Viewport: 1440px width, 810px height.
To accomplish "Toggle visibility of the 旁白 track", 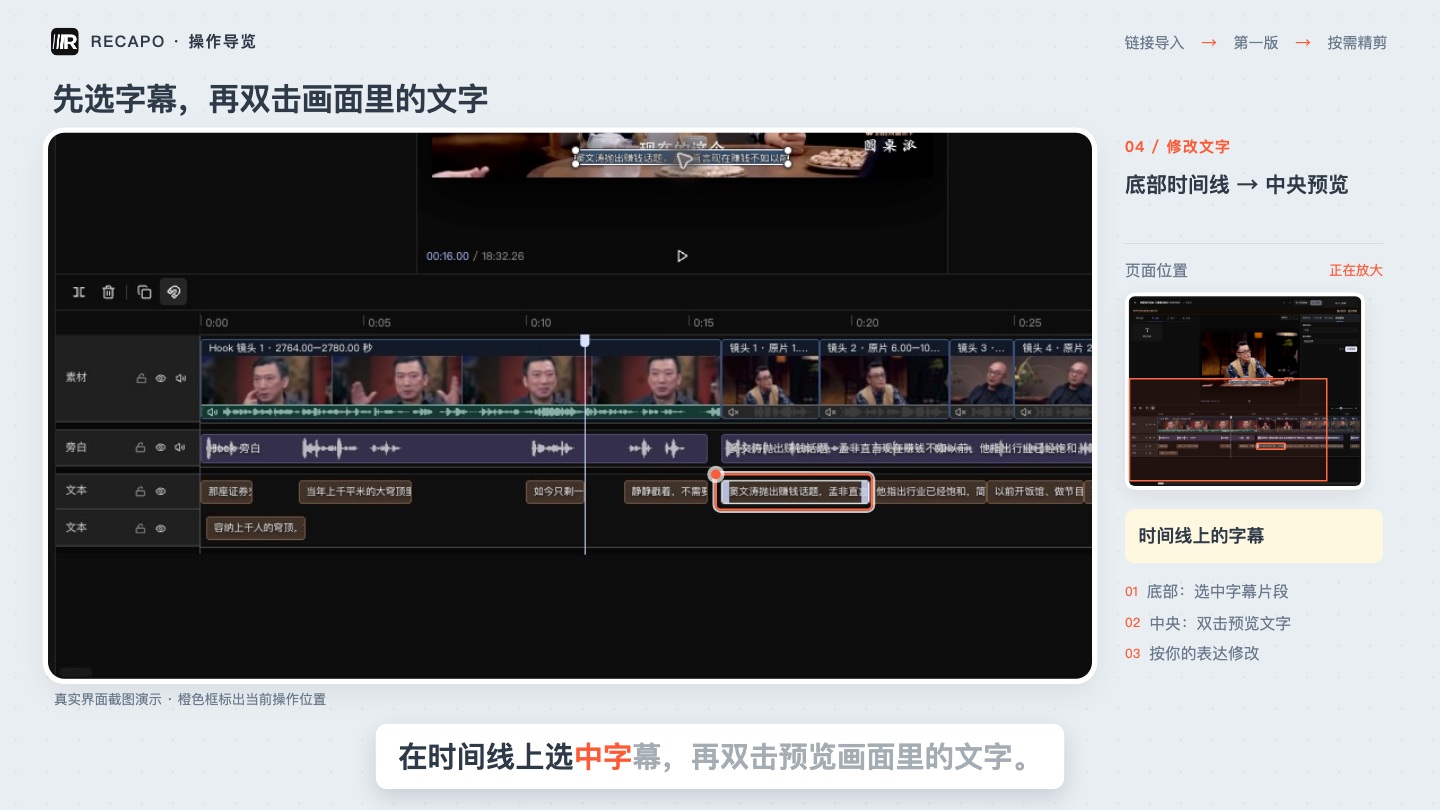I will click(x=160, y=448).
